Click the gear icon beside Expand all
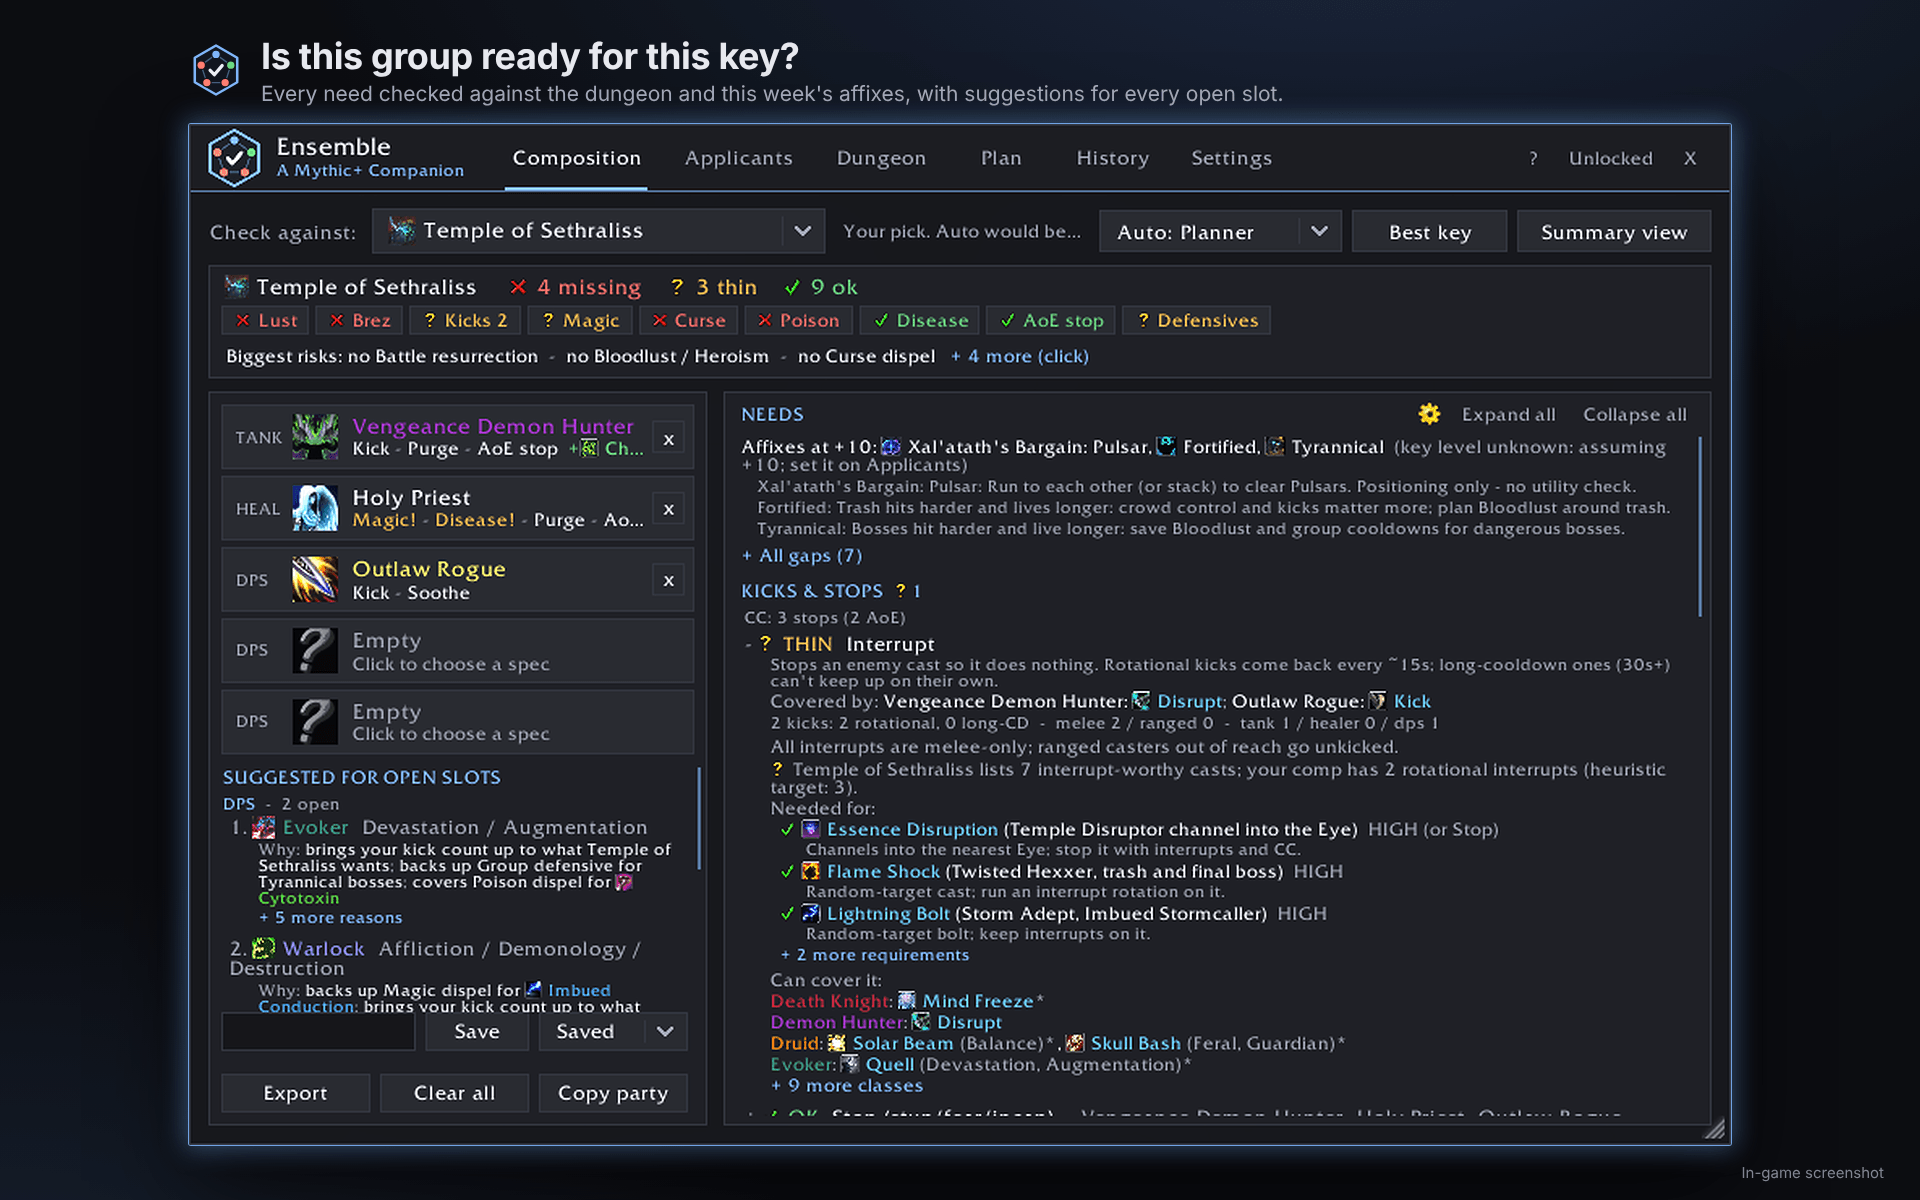This screenshot has width=1920, height=1200. tap(1429, 414)
